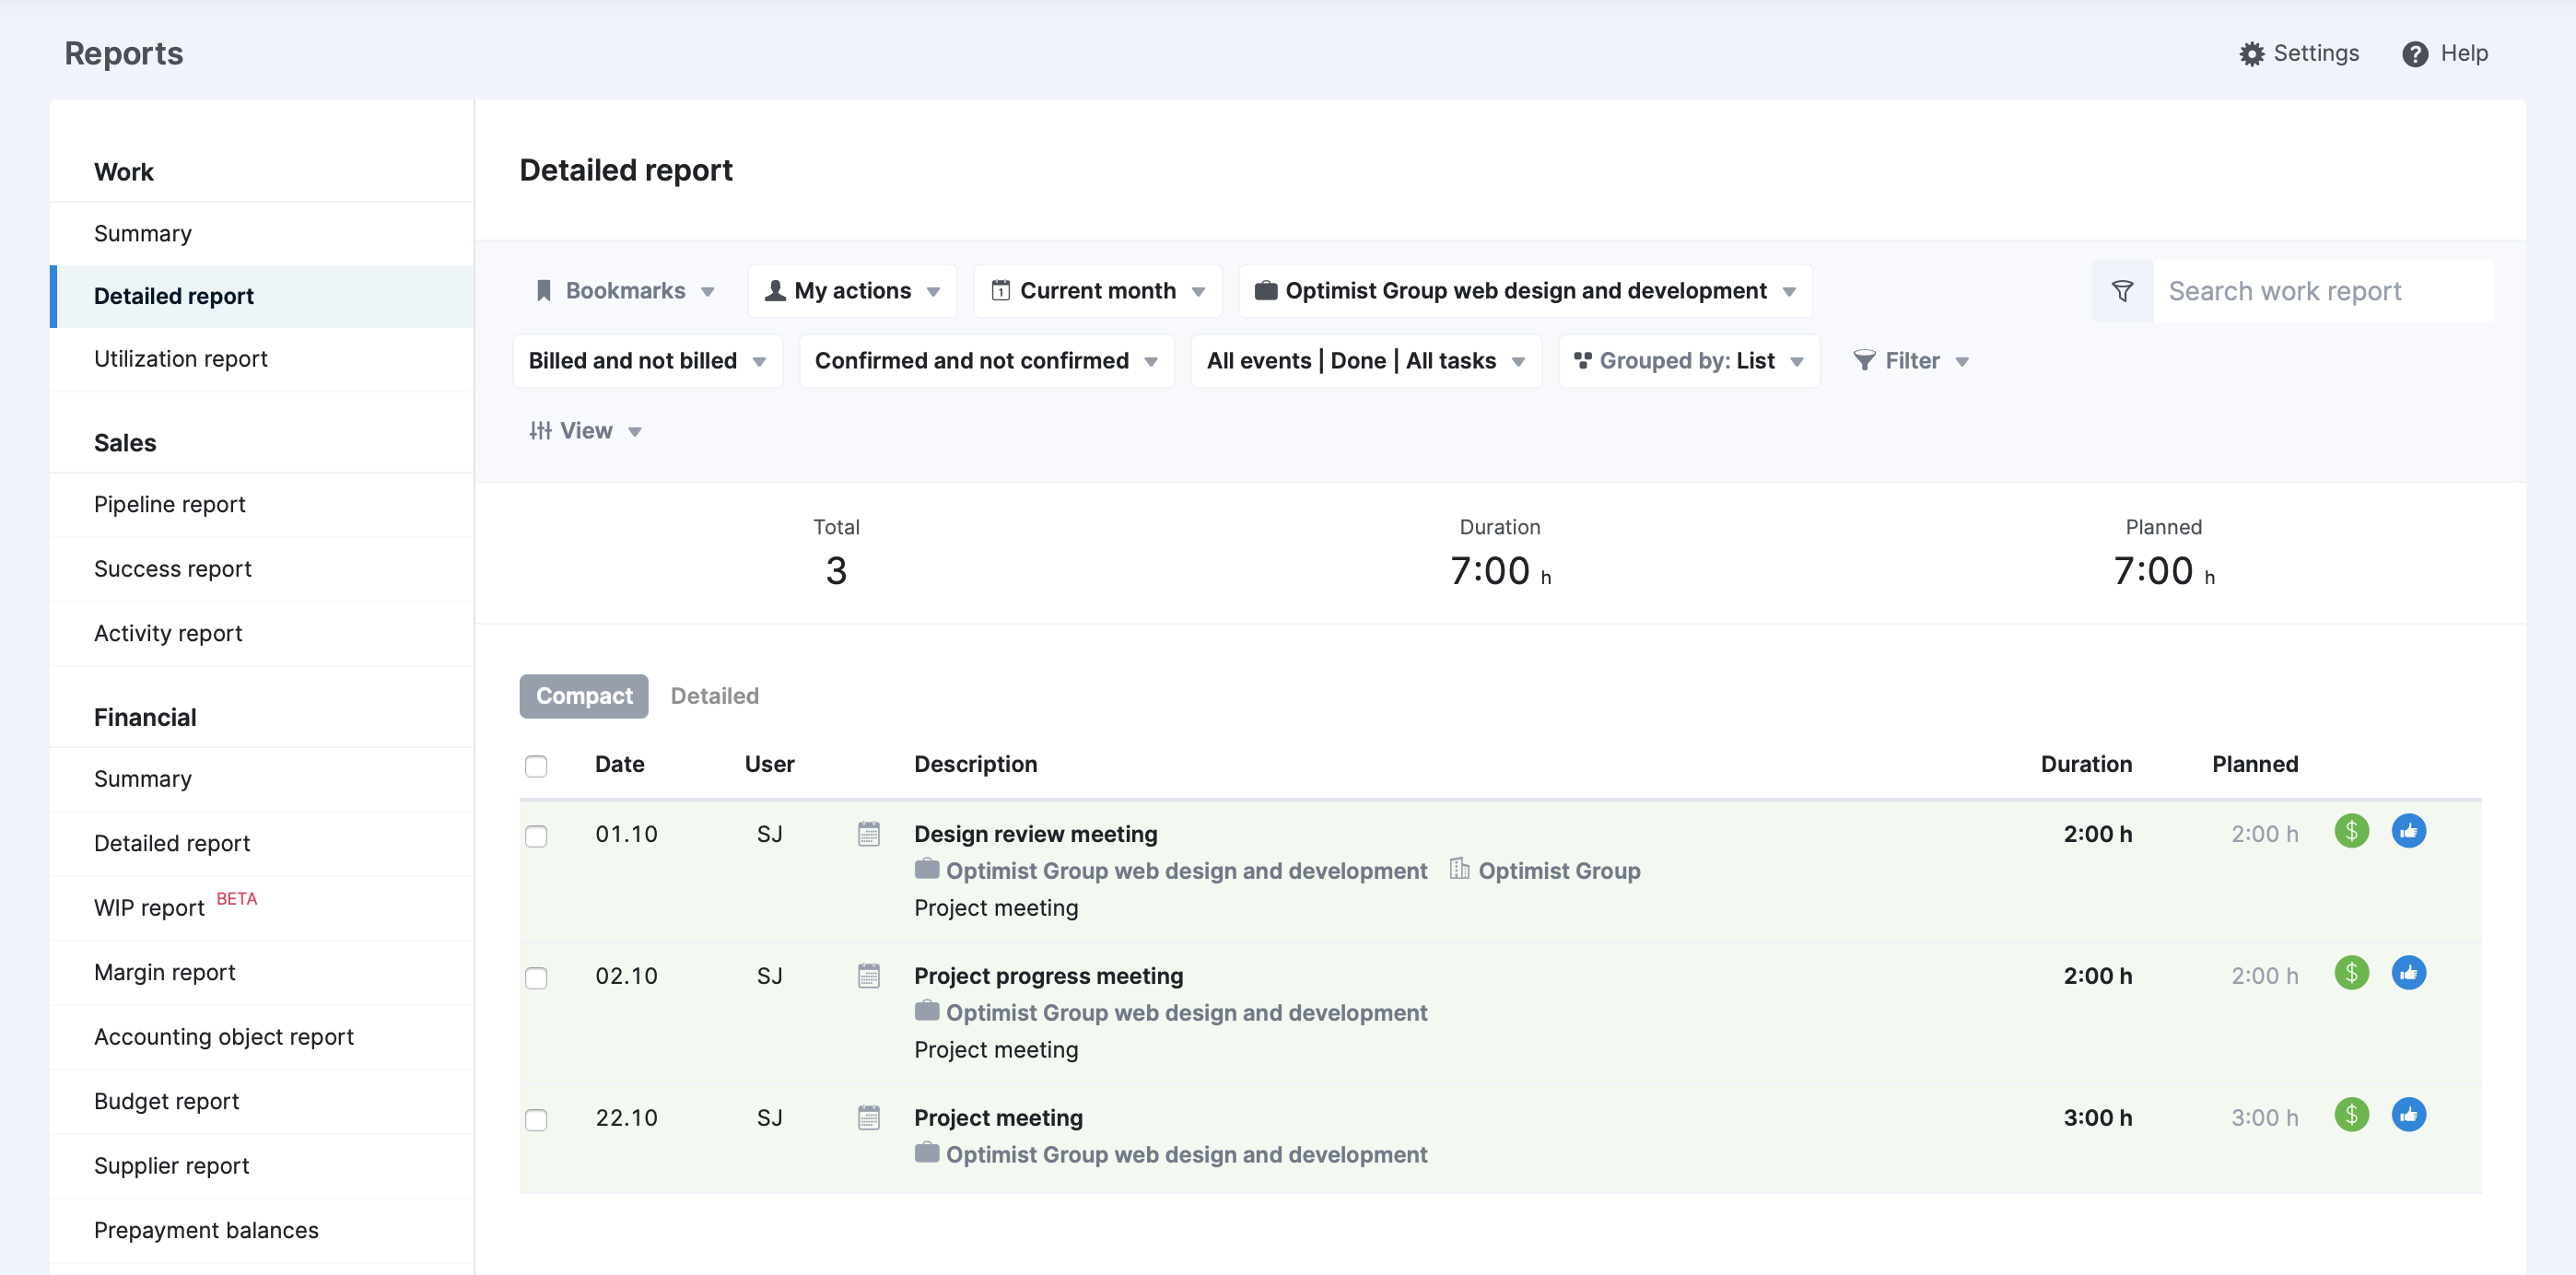Click thumbs-up confirm icon for Design review meeting

[x=2408, y=831]
